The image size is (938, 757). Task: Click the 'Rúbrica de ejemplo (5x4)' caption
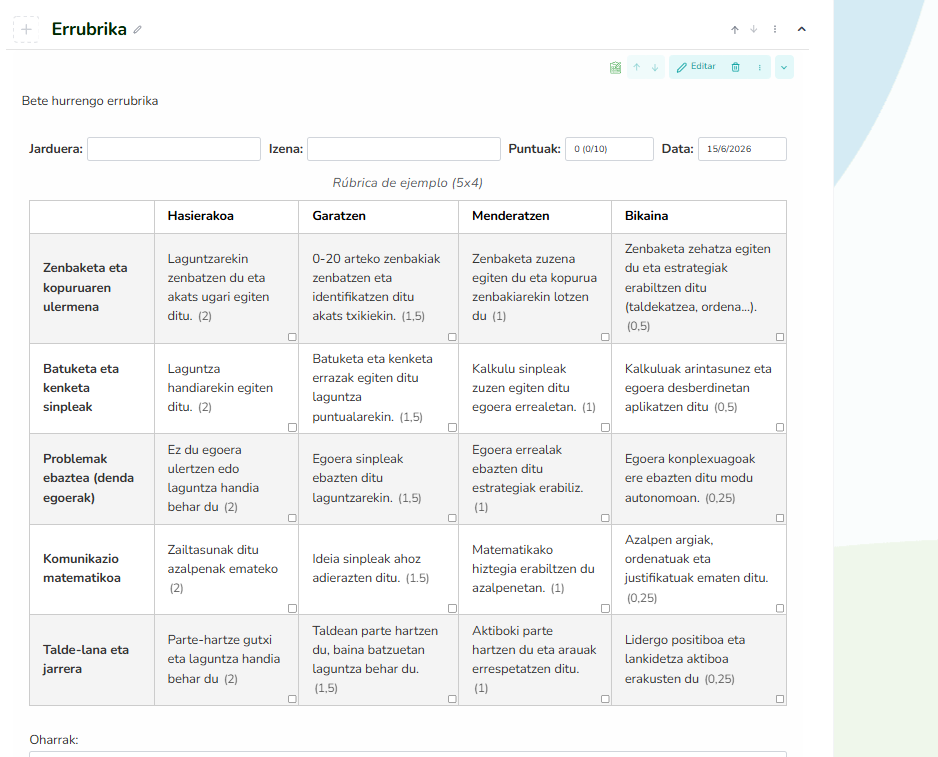(407, 183)
